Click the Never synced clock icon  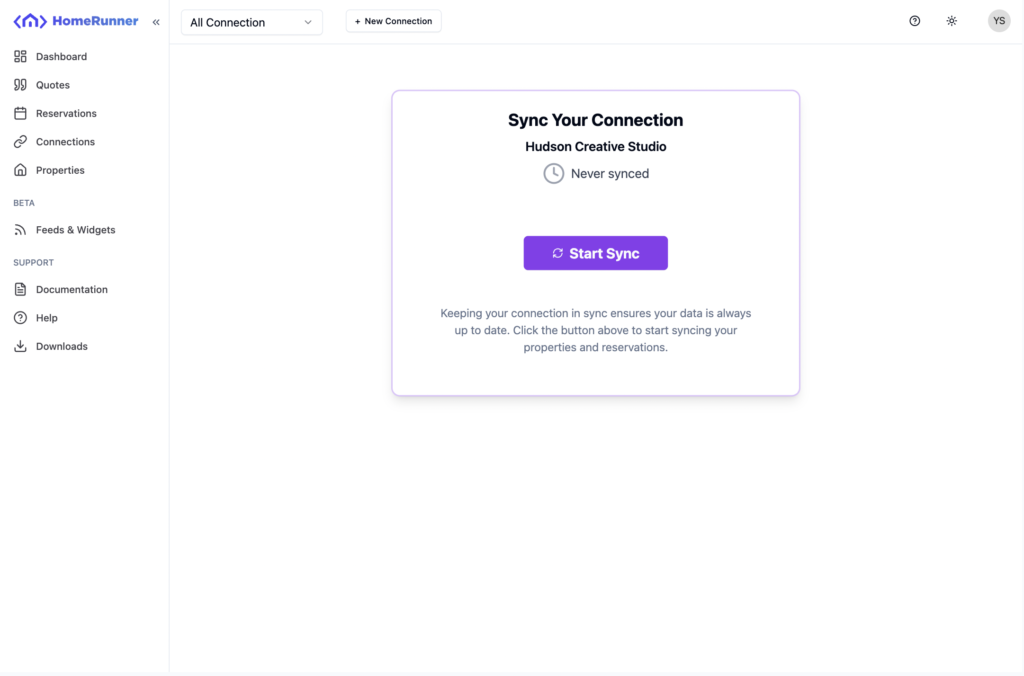[553, 174]
